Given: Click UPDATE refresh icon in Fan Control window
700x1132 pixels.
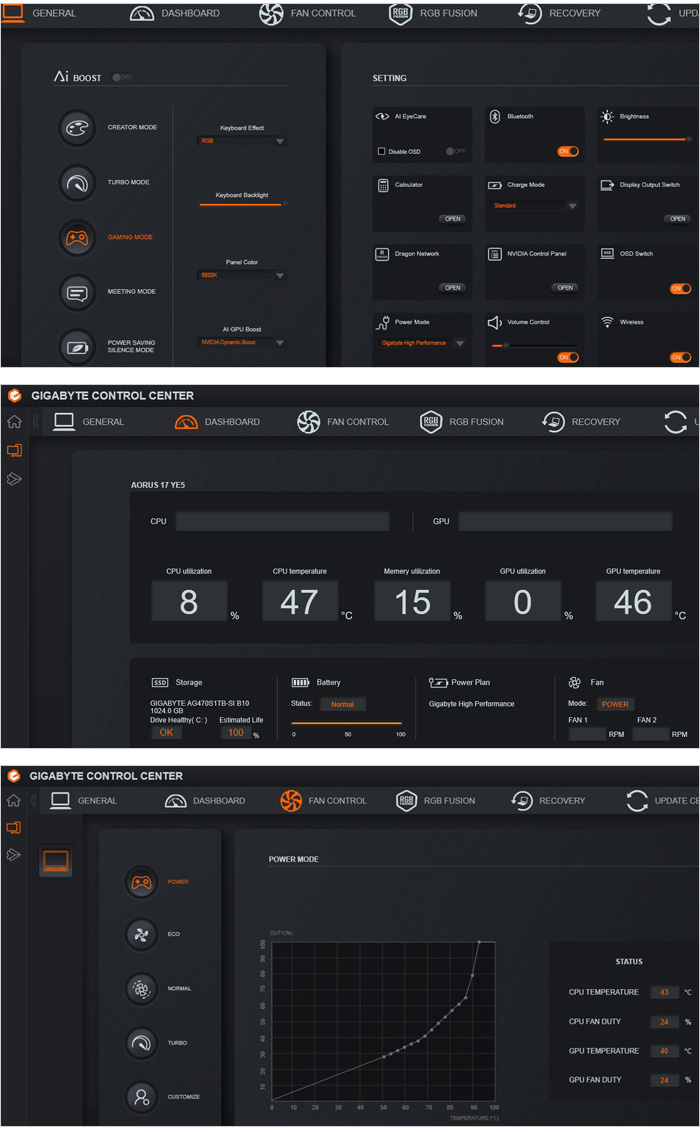Looking at the screenshot, I should 637,801.
